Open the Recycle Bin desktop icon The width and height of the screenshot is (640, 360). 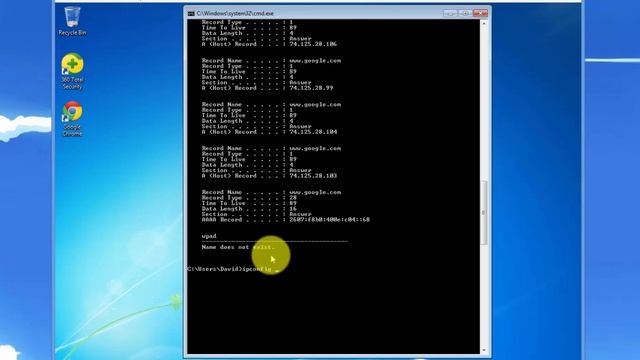click(x=72, y=21)
